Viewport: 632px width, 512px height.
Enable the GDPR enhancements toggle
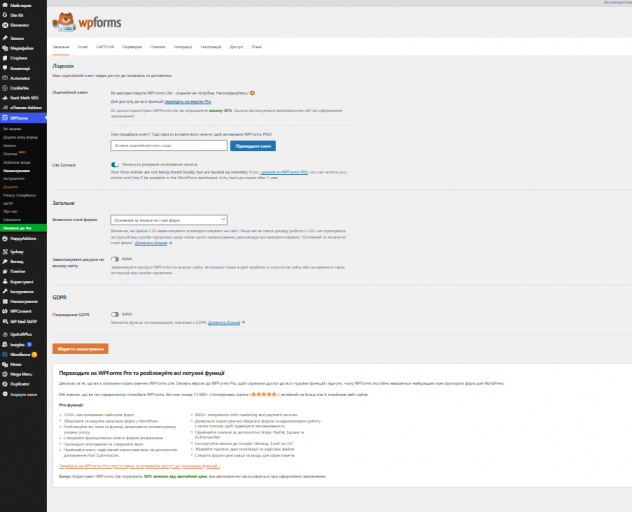(x=115, y=314)
